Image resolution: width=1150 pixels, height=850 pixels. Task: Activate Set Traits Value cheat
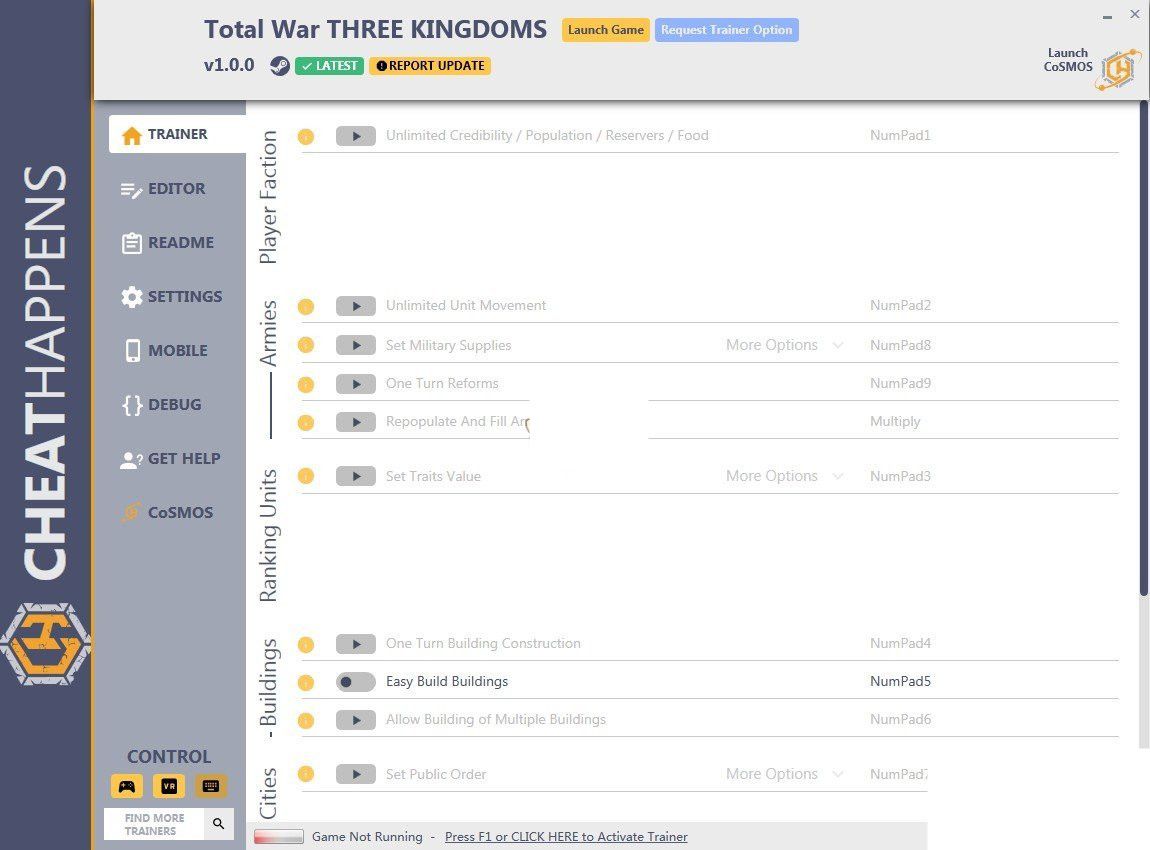click(x=356, y=476)
